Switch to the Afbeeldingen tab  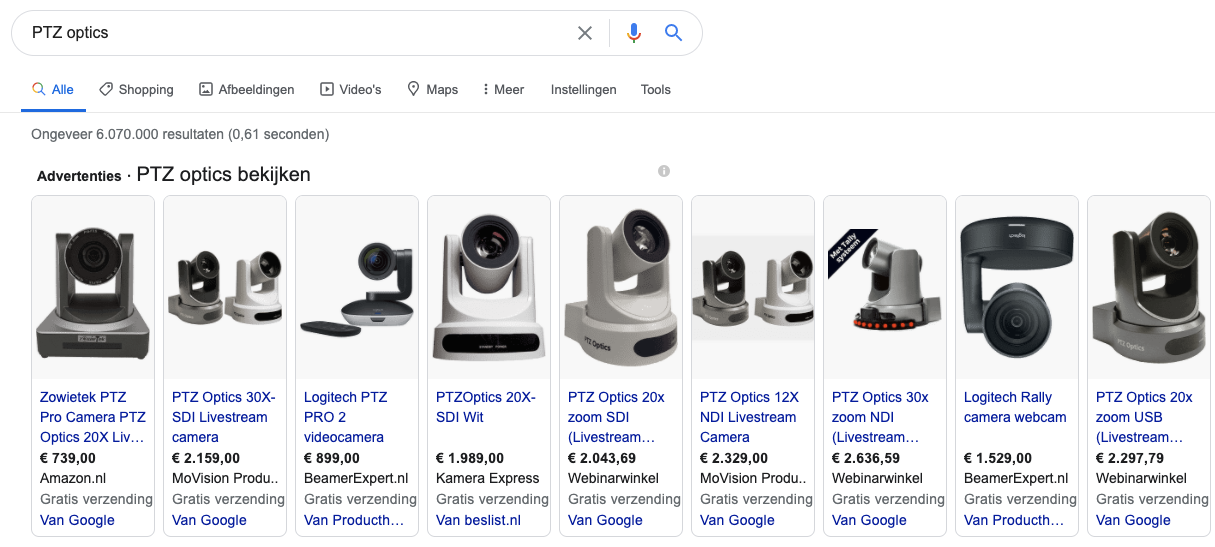(x=247, y=89)
